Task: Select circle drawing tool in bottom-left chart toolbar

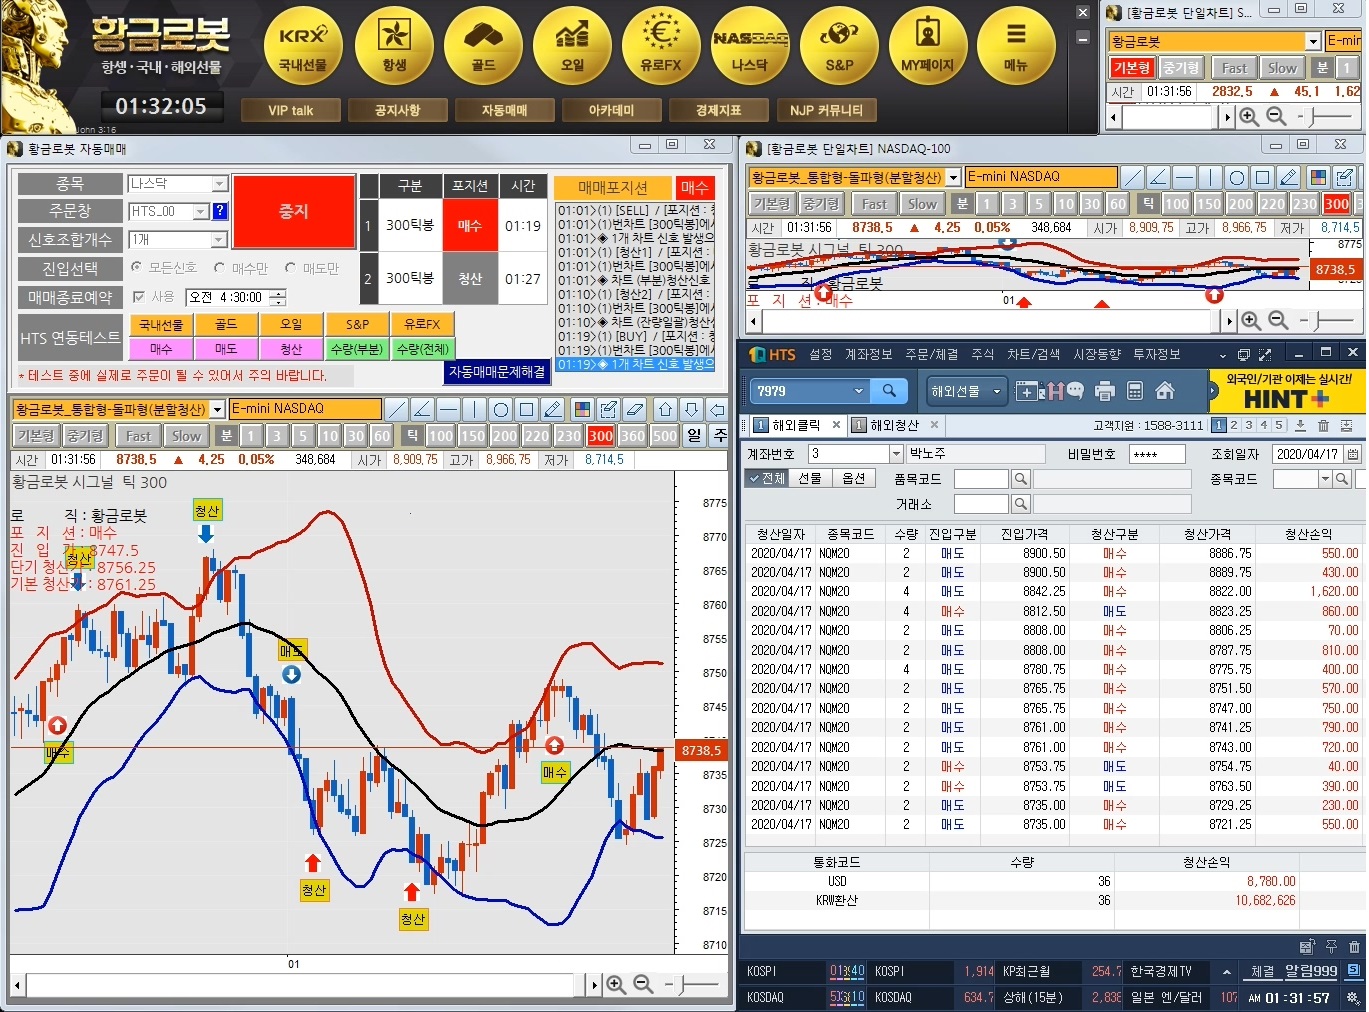Action: [500, 409]
